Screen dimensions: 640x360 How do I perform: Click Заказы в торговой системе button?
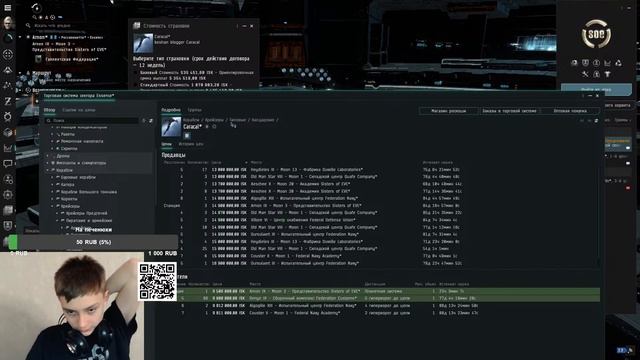(509, 111)
